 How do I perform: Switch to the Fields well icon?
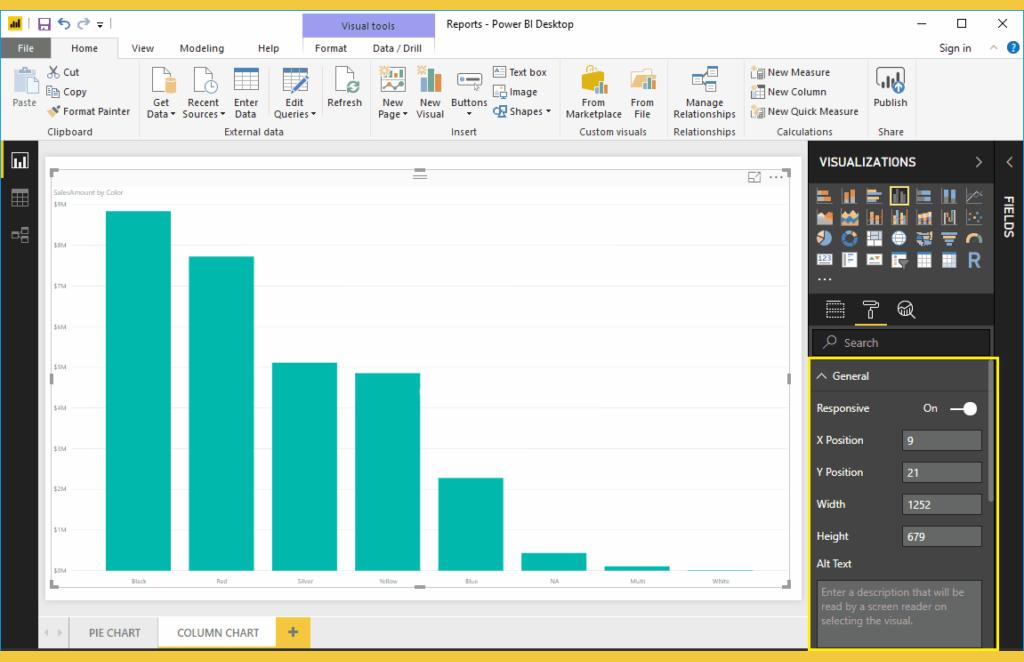(835, 309)
